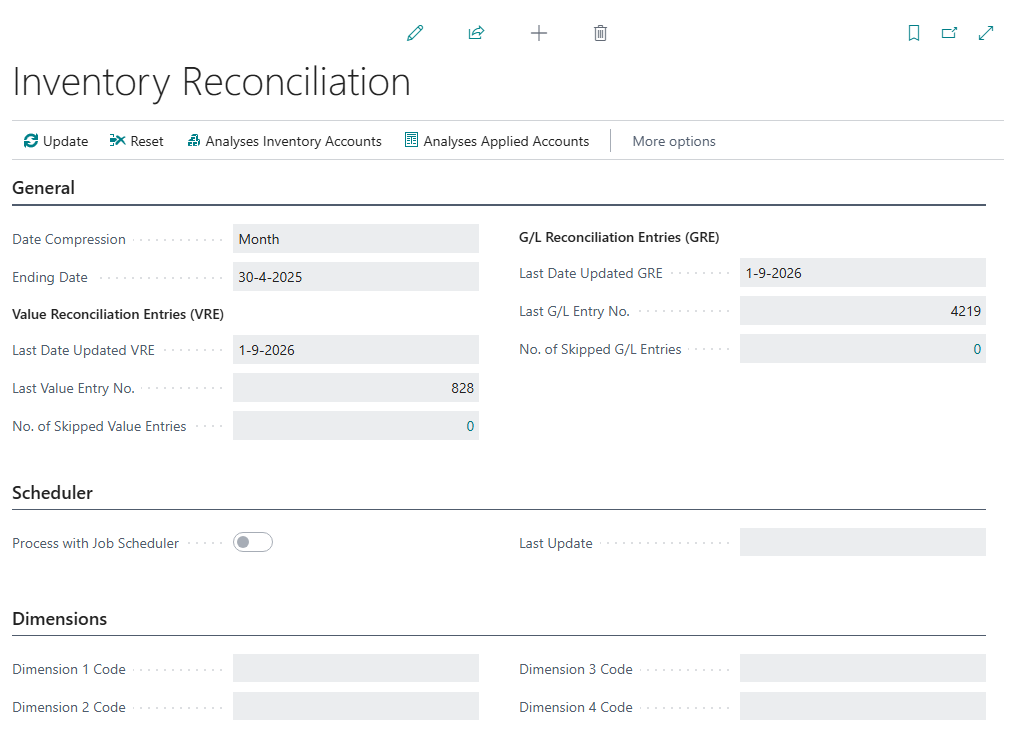The image size is (1016, 740).
Task: Show More options
Action: click(x=674, y=141)
